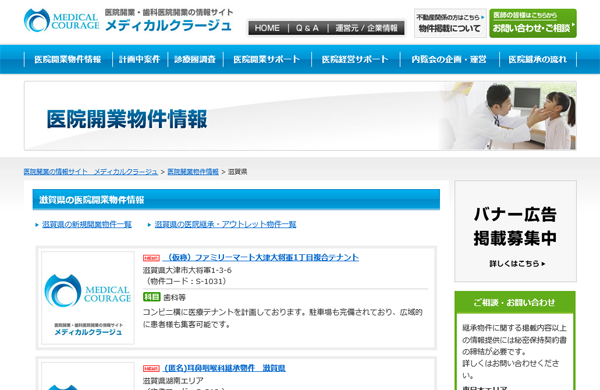Click the 滋賀県の医院開業物件情報 section heading
The image size is (600, 390).
point(236,200)
